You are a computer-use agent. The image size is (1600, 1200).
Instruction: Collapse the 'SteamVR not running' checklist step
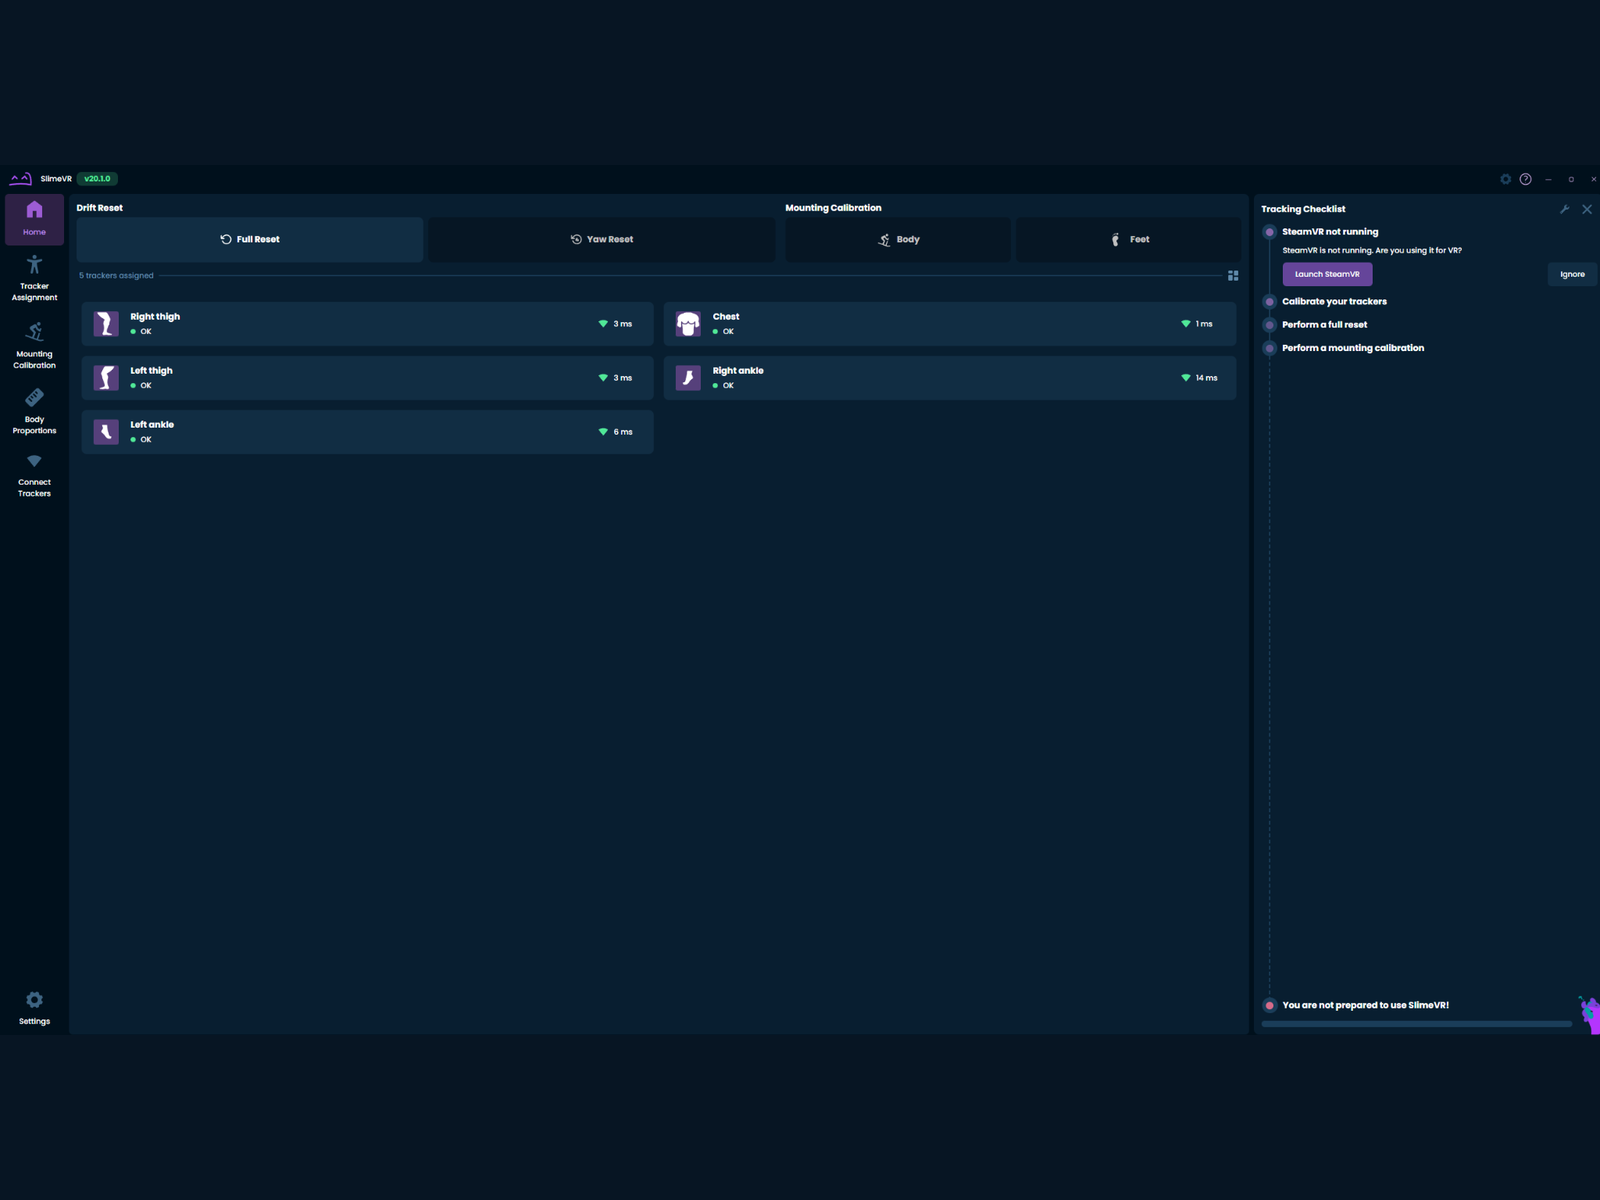pos(1330,232)
